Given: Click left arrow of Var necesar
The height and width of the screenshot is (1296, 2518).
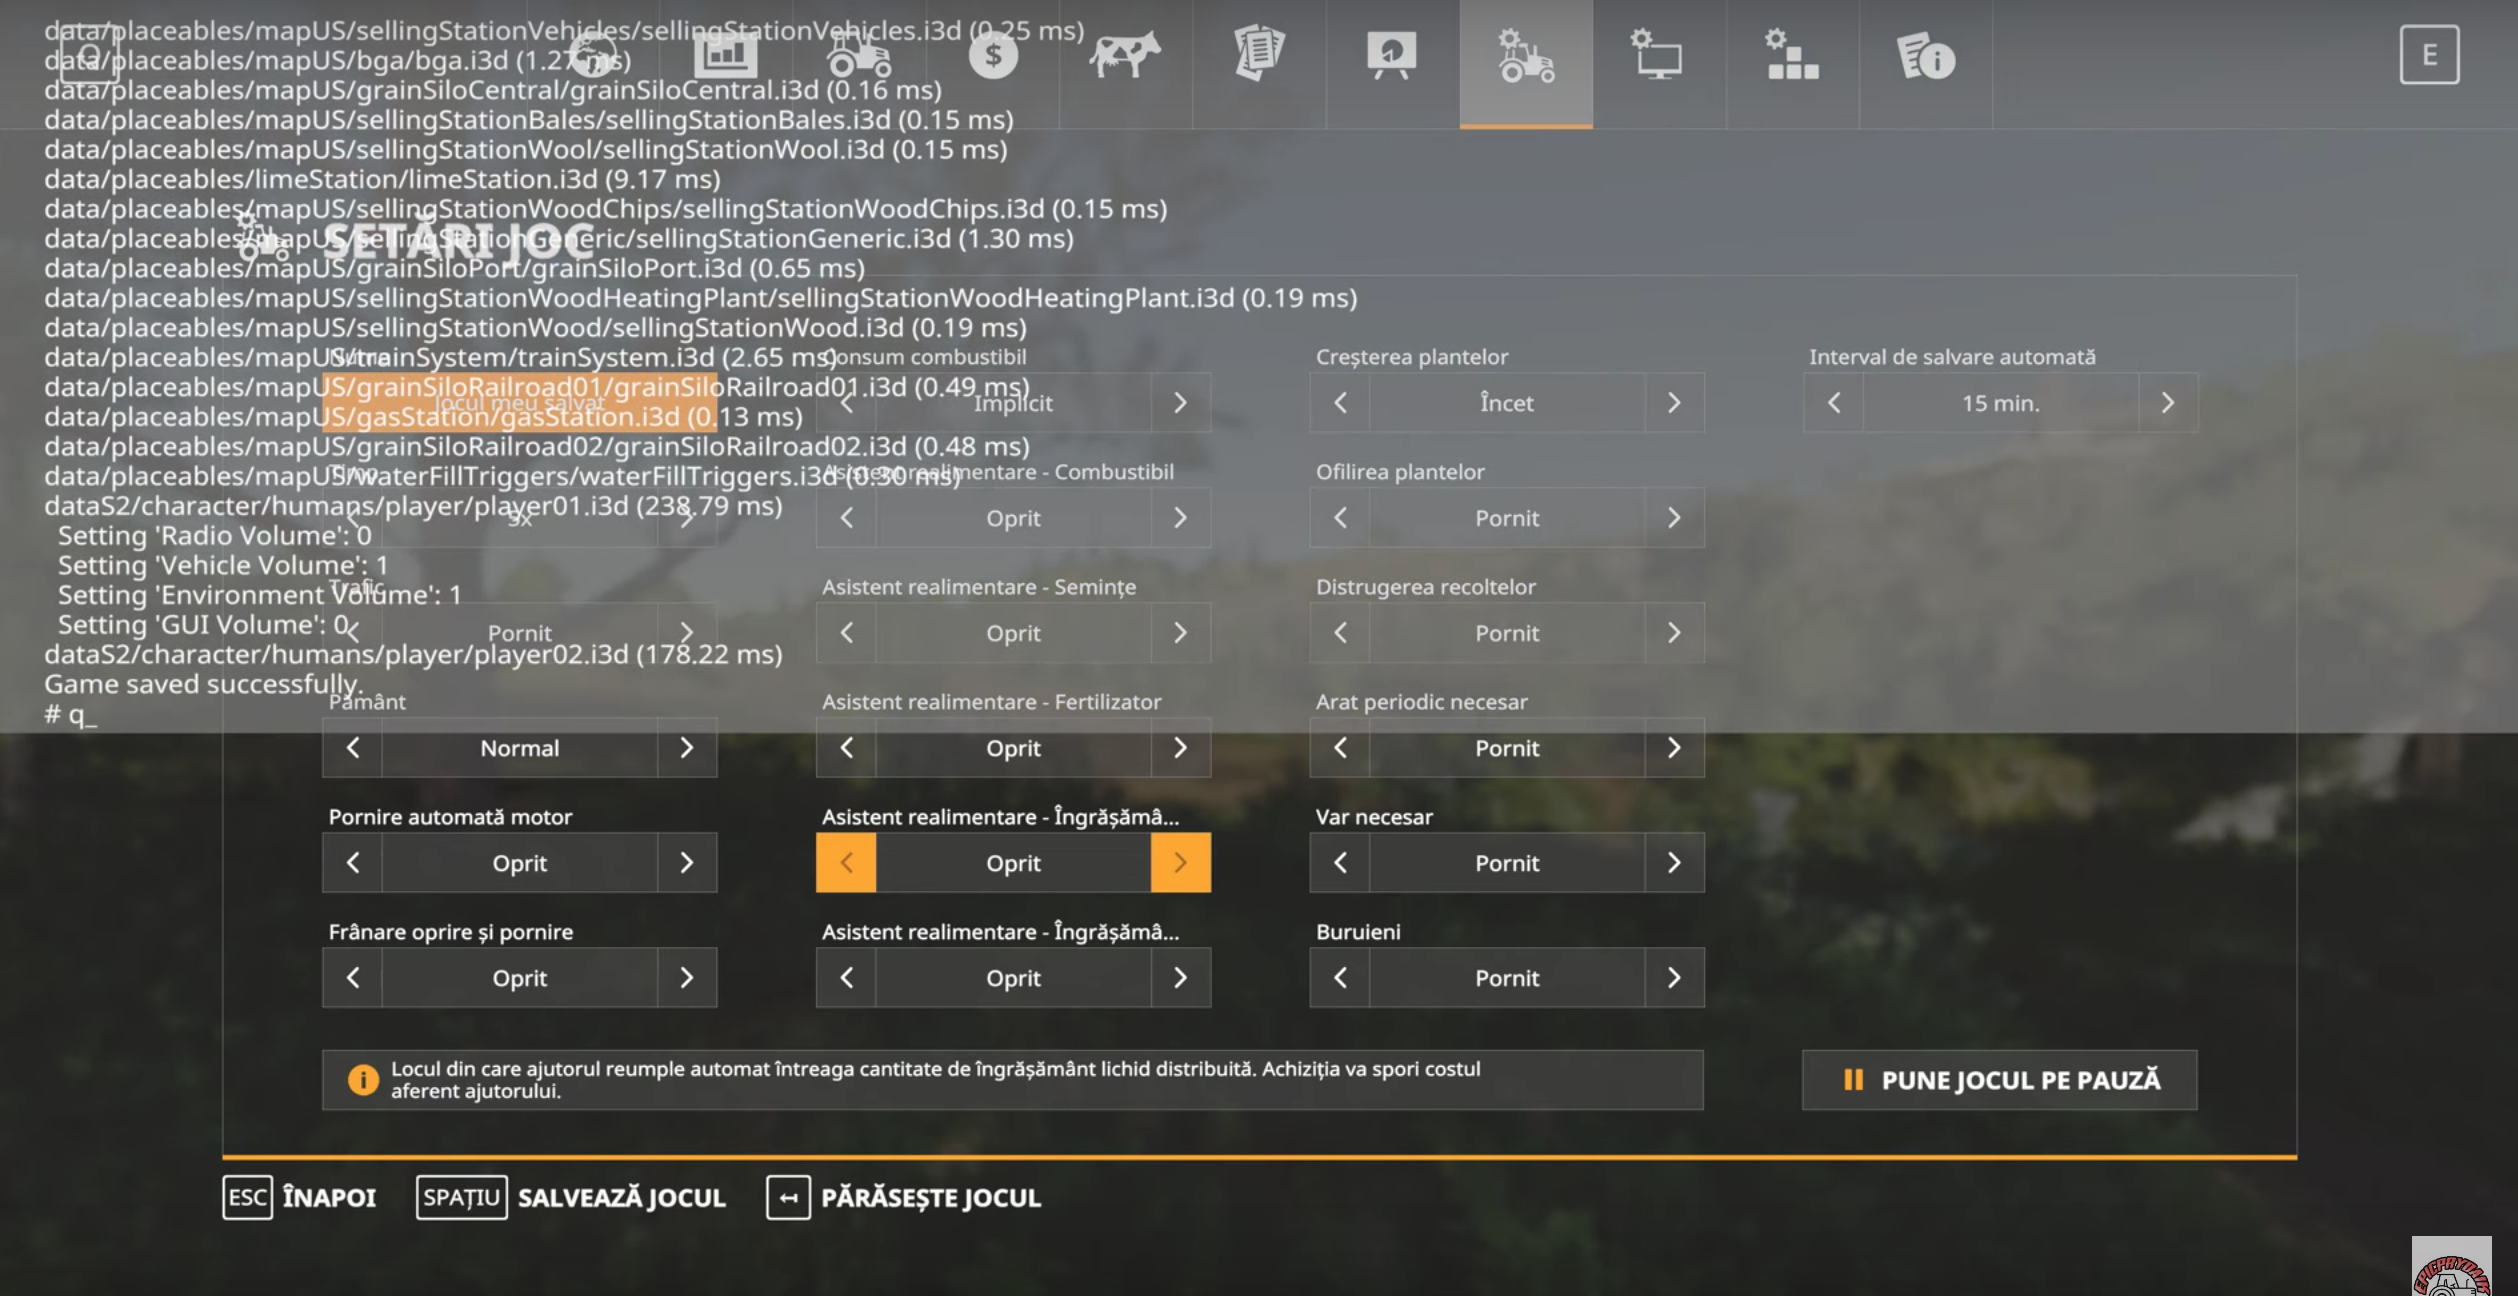Looking at the screenshot, I should coord(1340,862).
